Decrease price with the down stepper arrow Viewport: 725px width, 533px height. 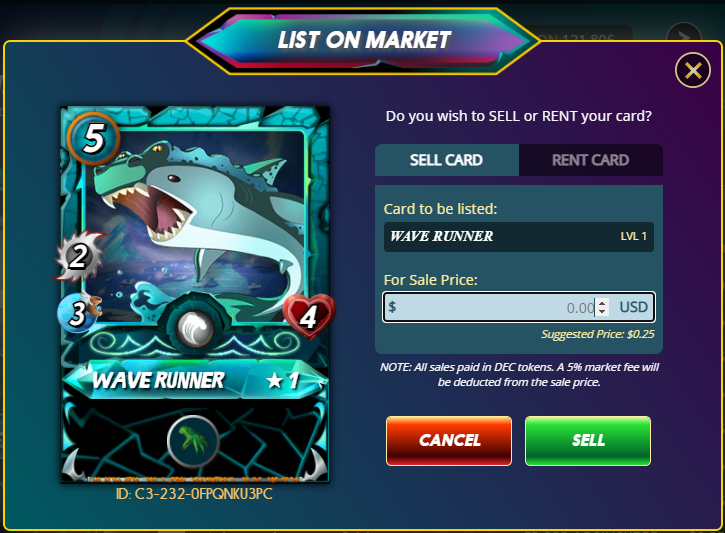[x=602, y=312]
